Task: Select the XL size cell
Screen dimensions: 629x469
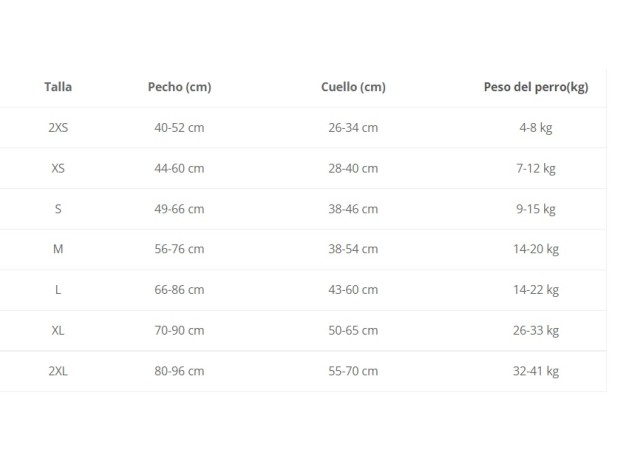Action: (x=58, y=330)
